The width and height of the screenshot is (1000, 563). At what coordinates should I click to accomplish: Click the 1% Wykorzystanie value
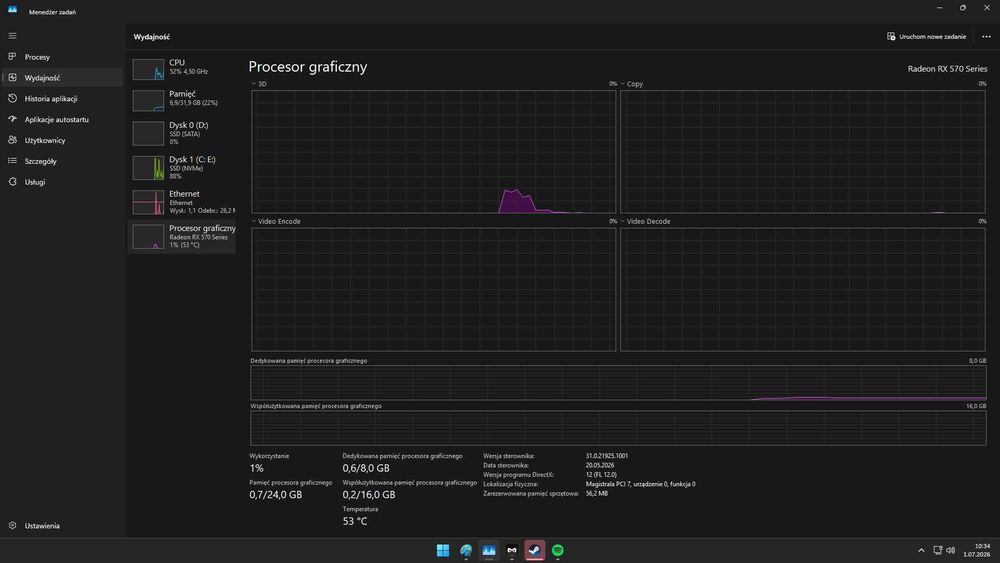pos(256,468)
